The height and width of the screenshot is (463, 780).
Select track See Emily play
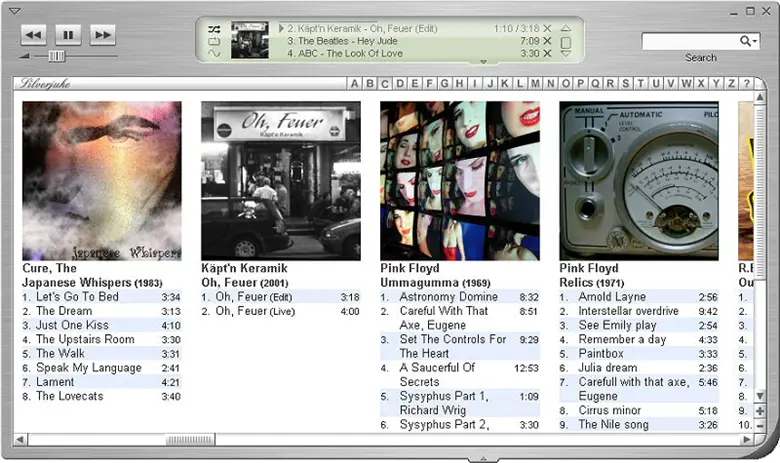tap(639, 325)
